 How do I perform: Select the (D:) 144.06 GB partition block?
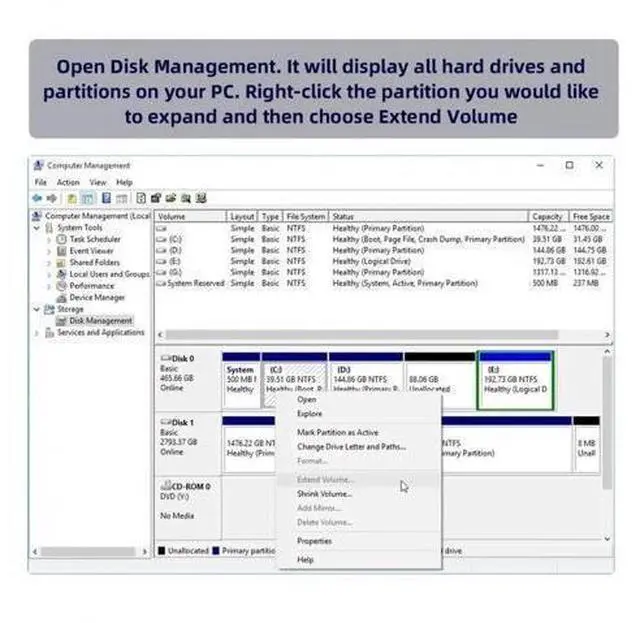pyautogui.click(x=366, y=381)
